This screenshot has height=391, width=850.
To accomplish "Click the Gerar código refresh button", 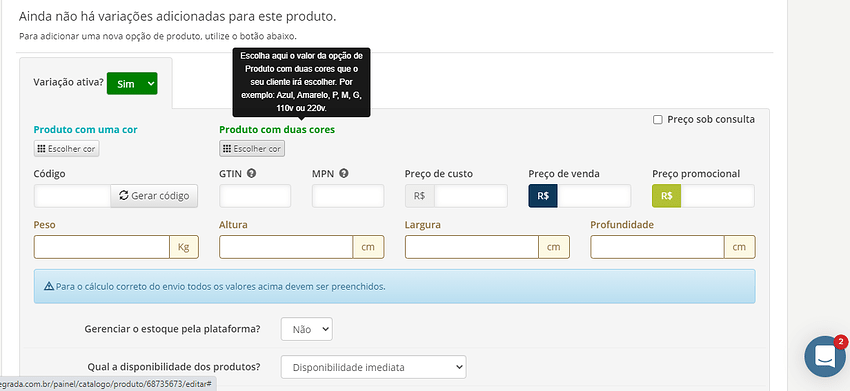I will click(154, 196).
